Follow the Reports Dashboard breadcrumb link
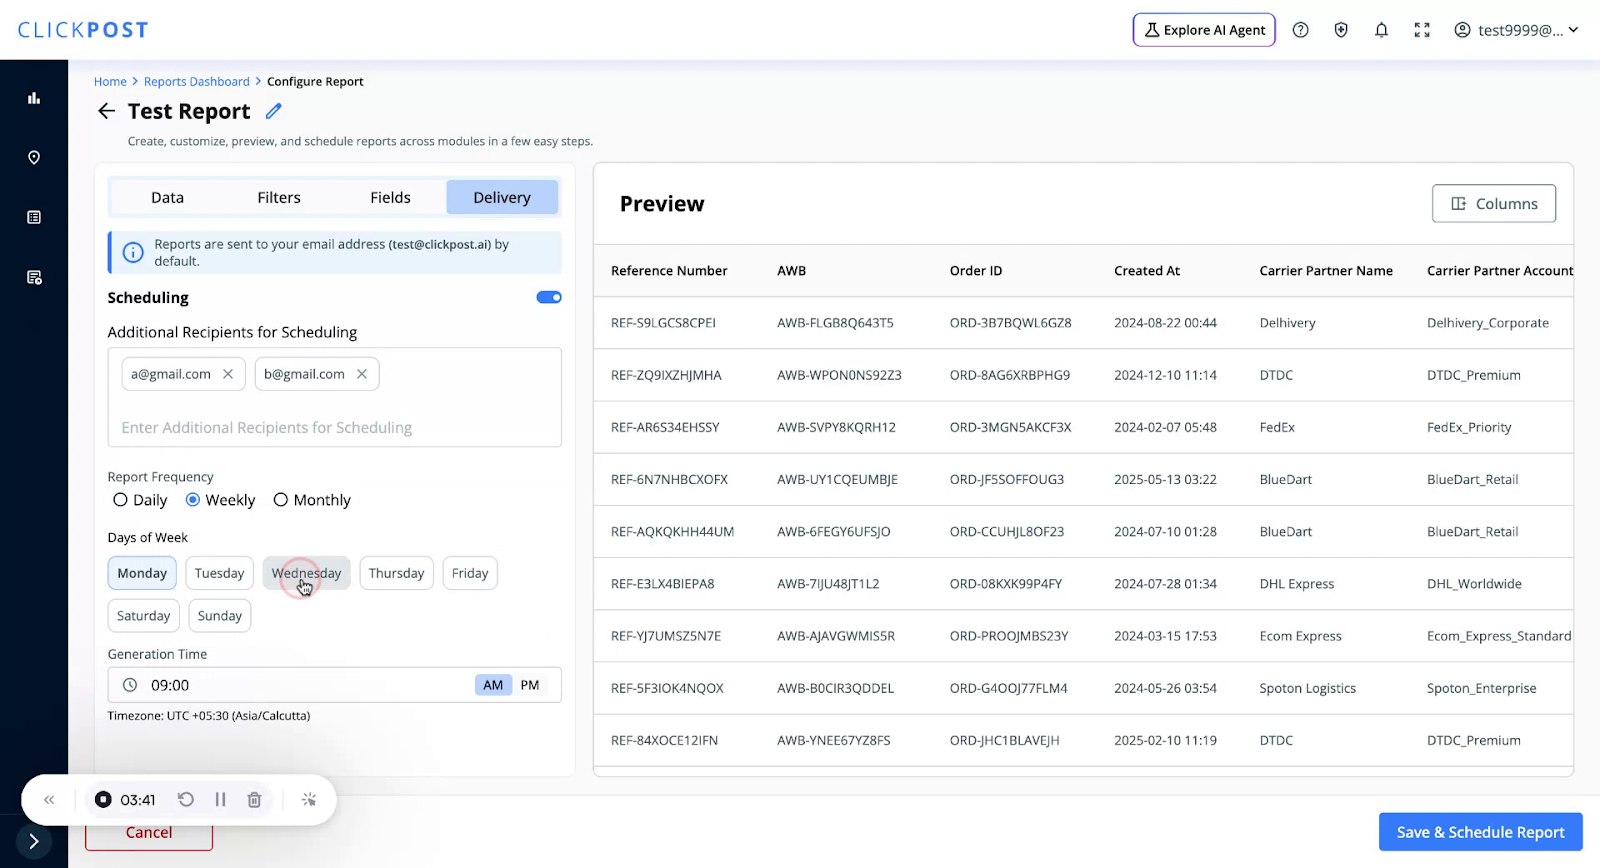Screen dimensions: 1600x868 coord(197,82)
